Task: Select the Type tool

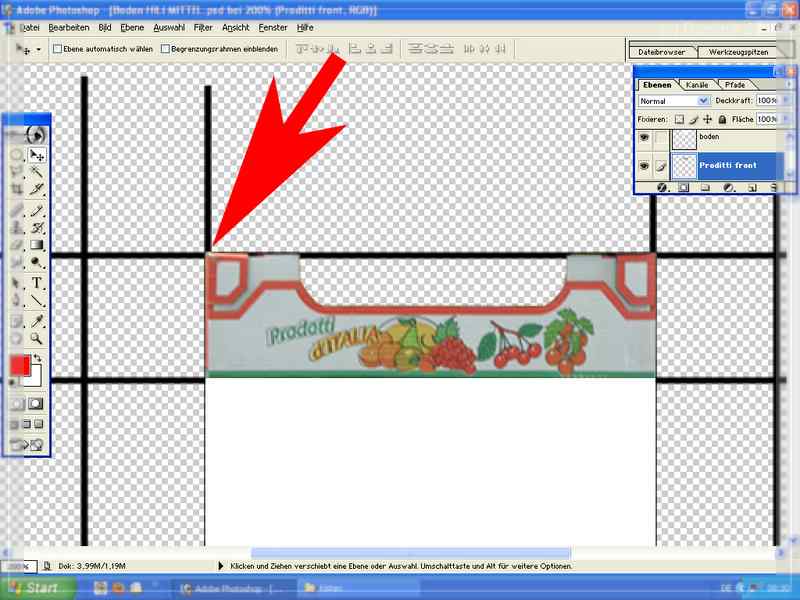Action: (36, 283)
